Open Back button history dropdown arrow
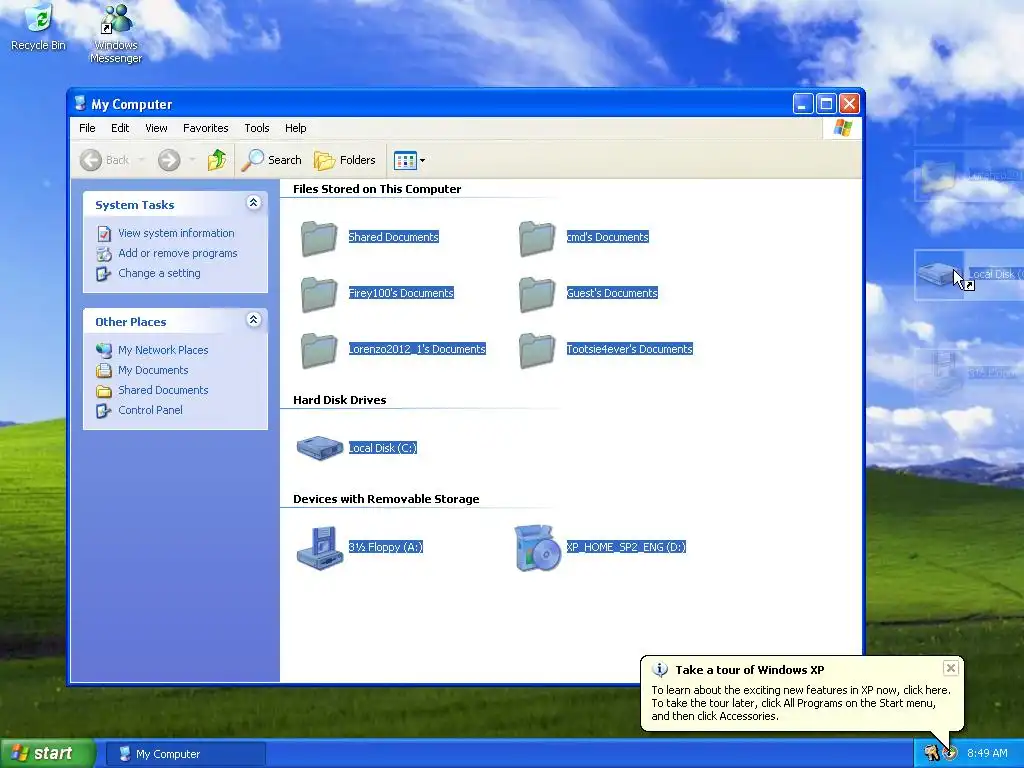Screen dimensions: 1024x768 [x=141, y=160]
